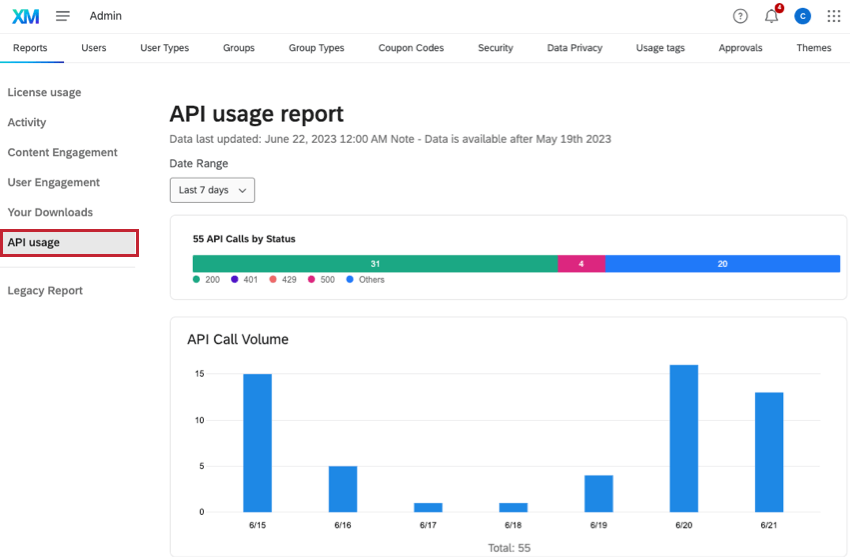
Task: Expand the Last 7 days date range dropdown
Action: 212,190
